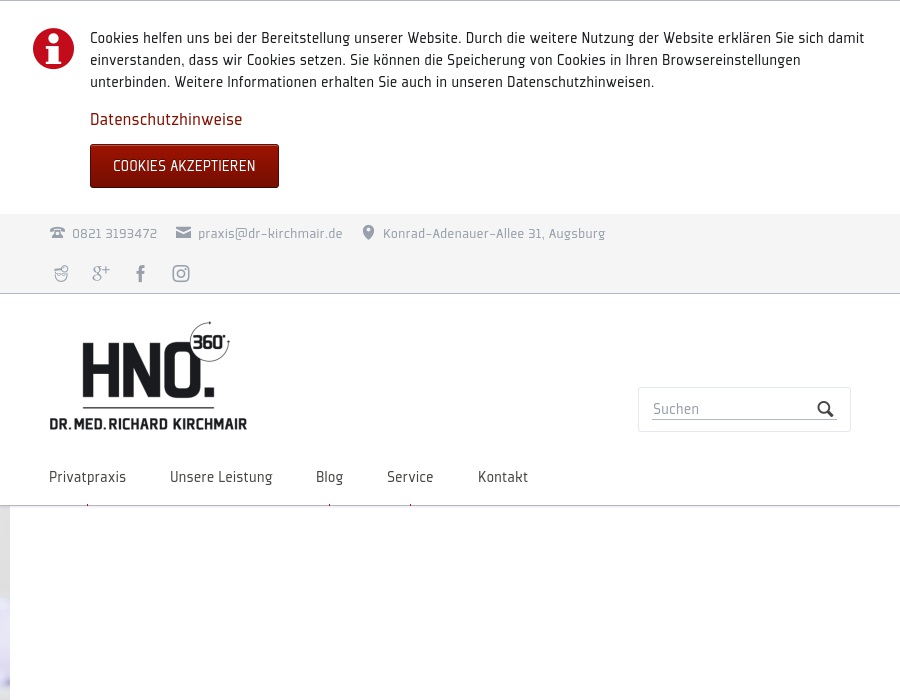Call phone number 0821 3193472
The width and height of the screenshot is (900, 700).
[x=114, y=234]
